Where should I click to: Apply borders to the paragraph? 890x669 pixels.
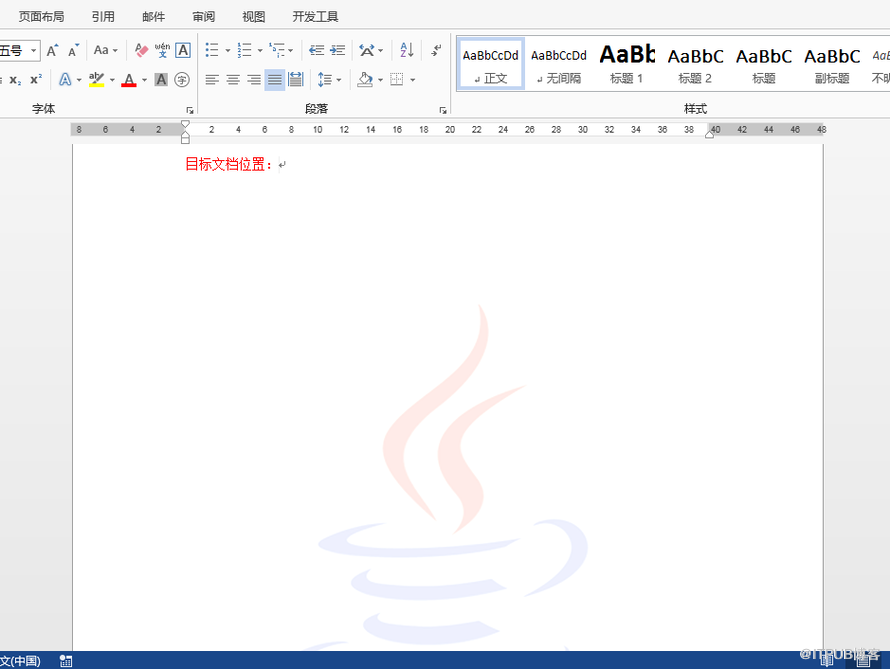point(397,80)
